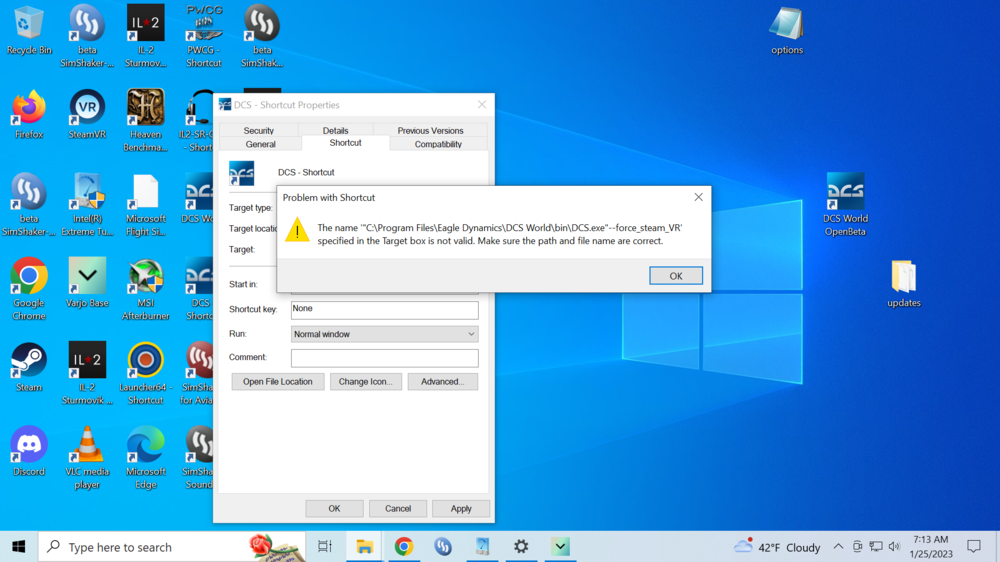This screenshot has width=1000, height=562.
Task: Click the volume icon in system tray
Action: [x=894, y=547]
